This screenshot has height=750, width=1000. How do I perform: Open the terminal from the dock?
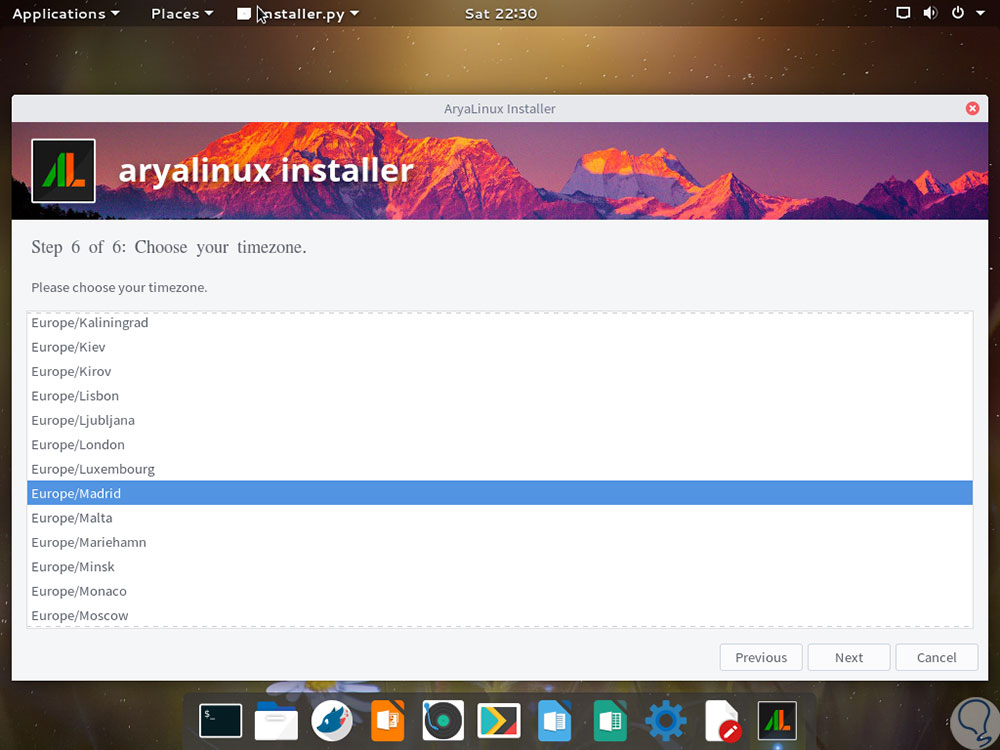[x=220, y=720]
